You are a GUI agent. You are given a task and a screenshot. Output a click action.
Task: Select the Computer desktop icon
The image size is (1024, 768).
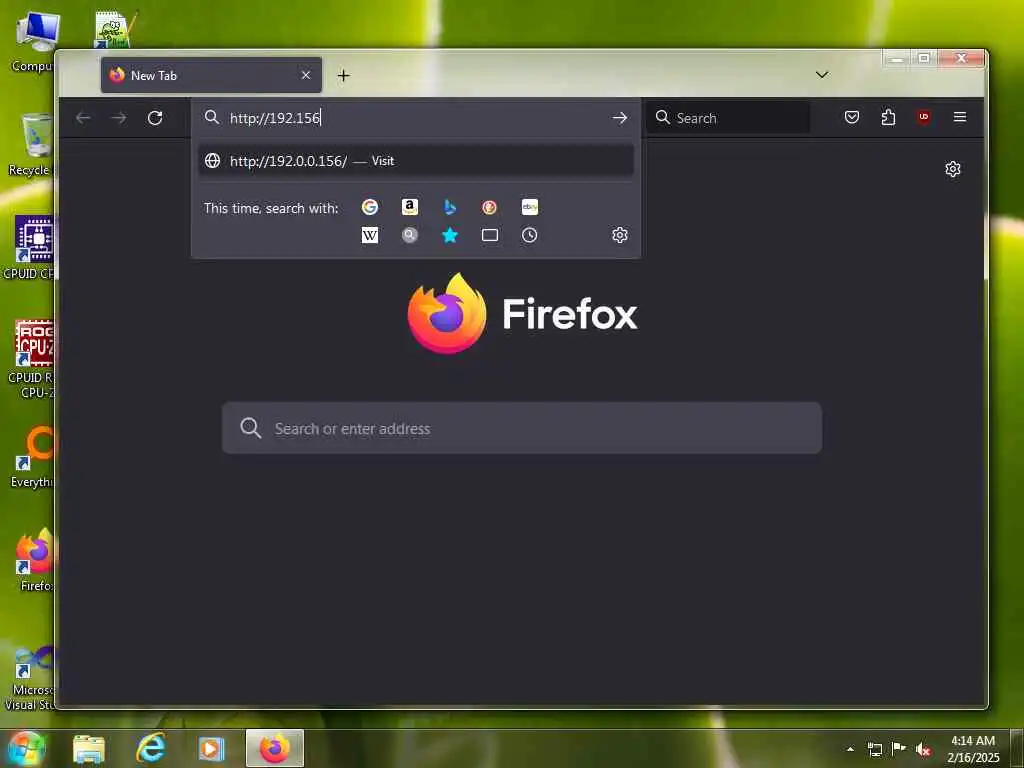[34, 42]
